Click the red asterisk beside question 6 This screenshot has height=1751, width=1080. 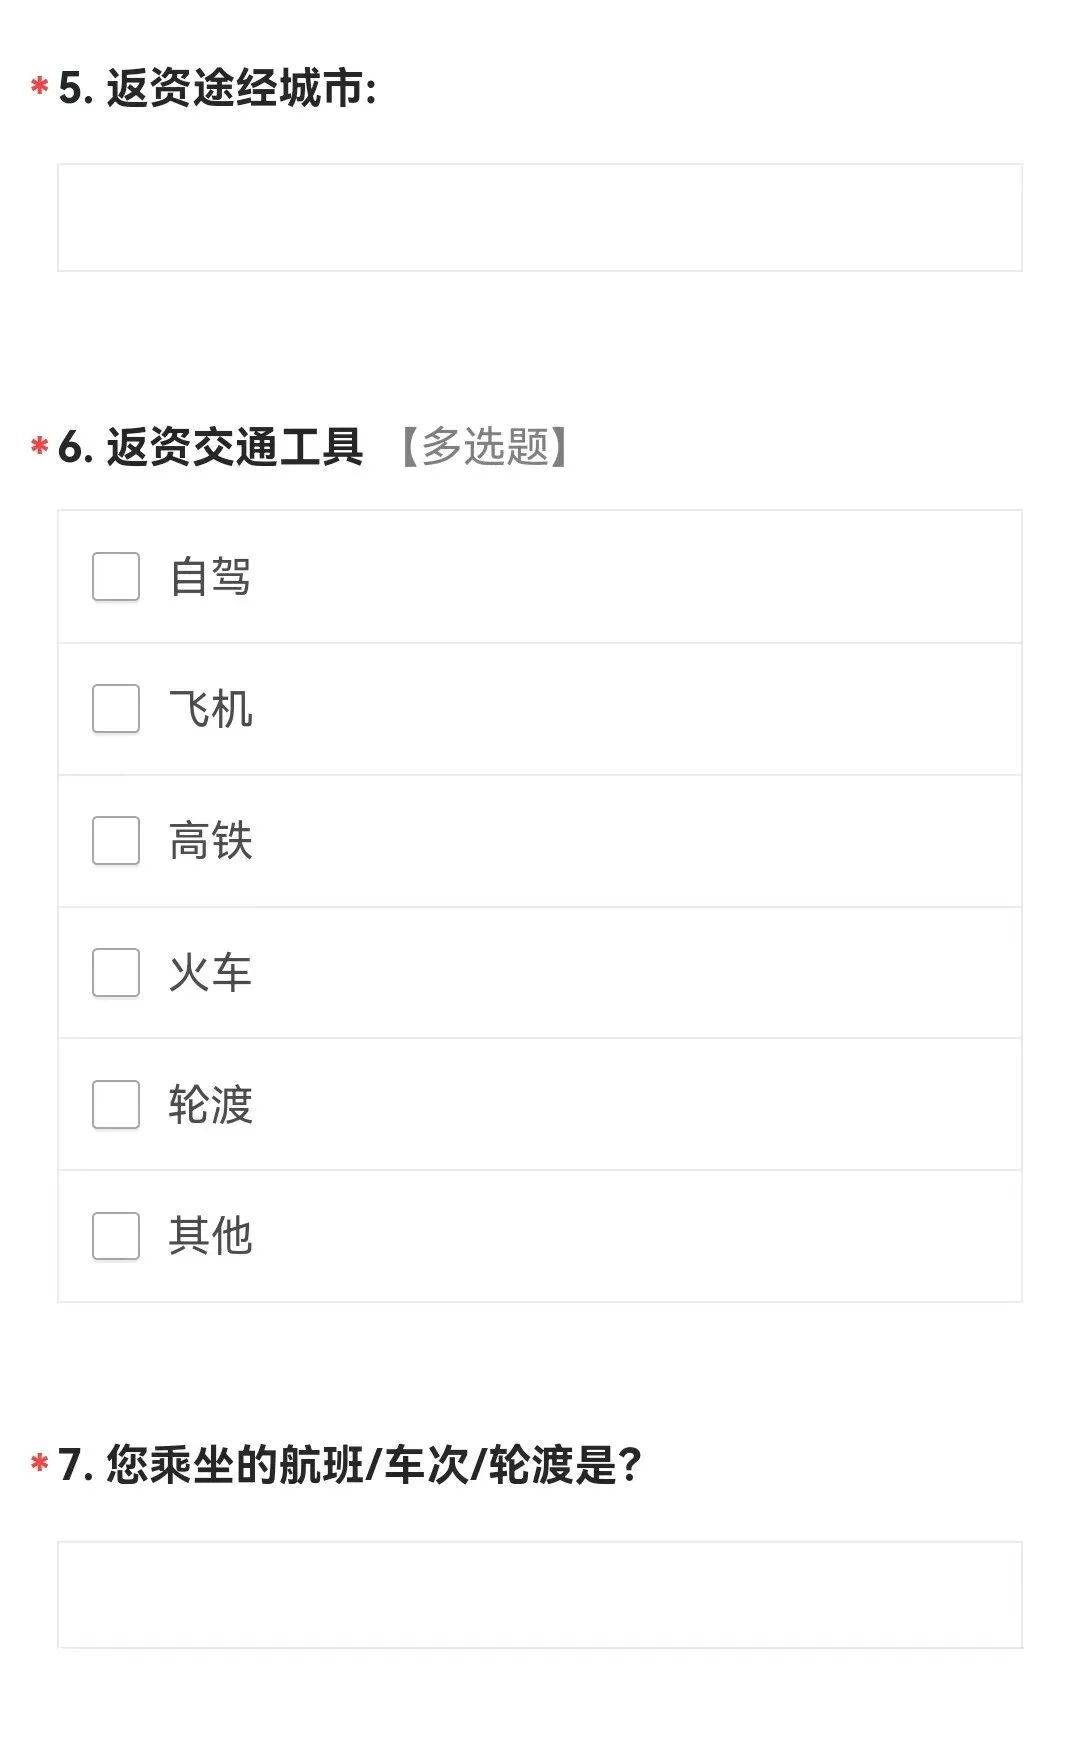[40, 445]
